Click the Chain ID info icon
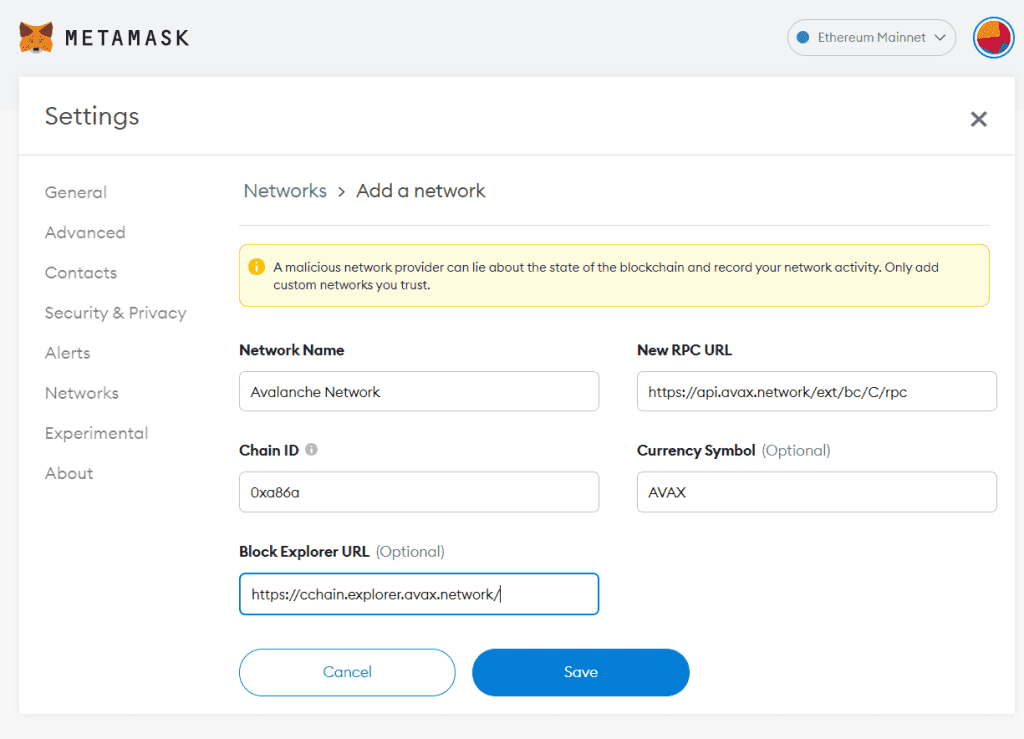This screenshot has width=1024, height=739. tap(311, 450)
